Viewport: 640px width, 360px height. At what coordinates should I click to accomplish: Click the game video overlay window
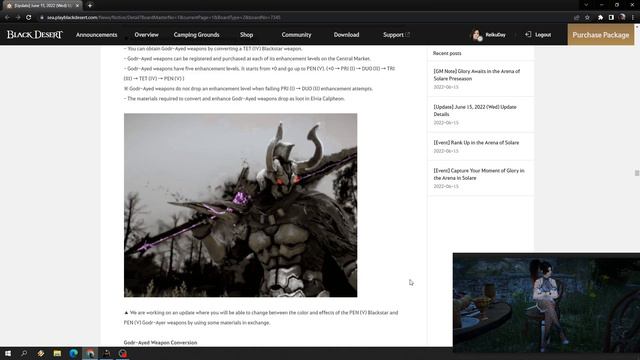(x=546, y=302)
